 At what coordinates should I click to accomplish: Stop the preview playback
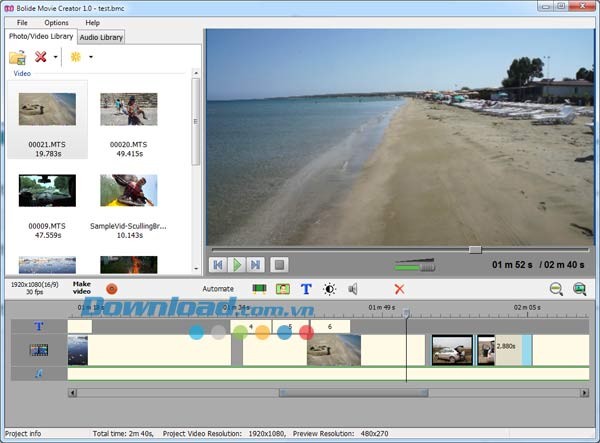click(x=279, y=265)
